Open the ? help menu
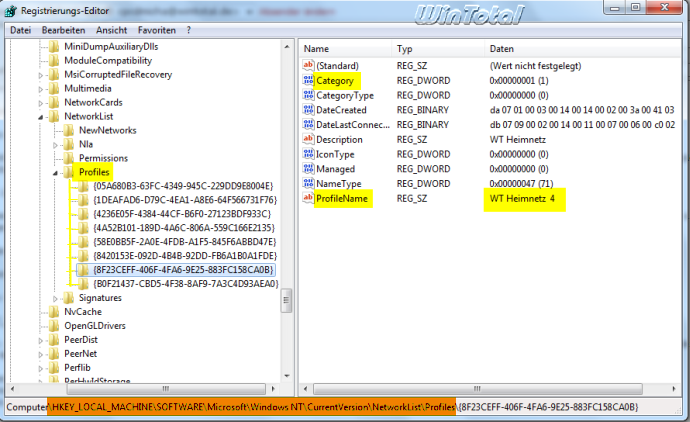Screen dimensions: 690x422 pyautogui.click(x=188, y=30)
